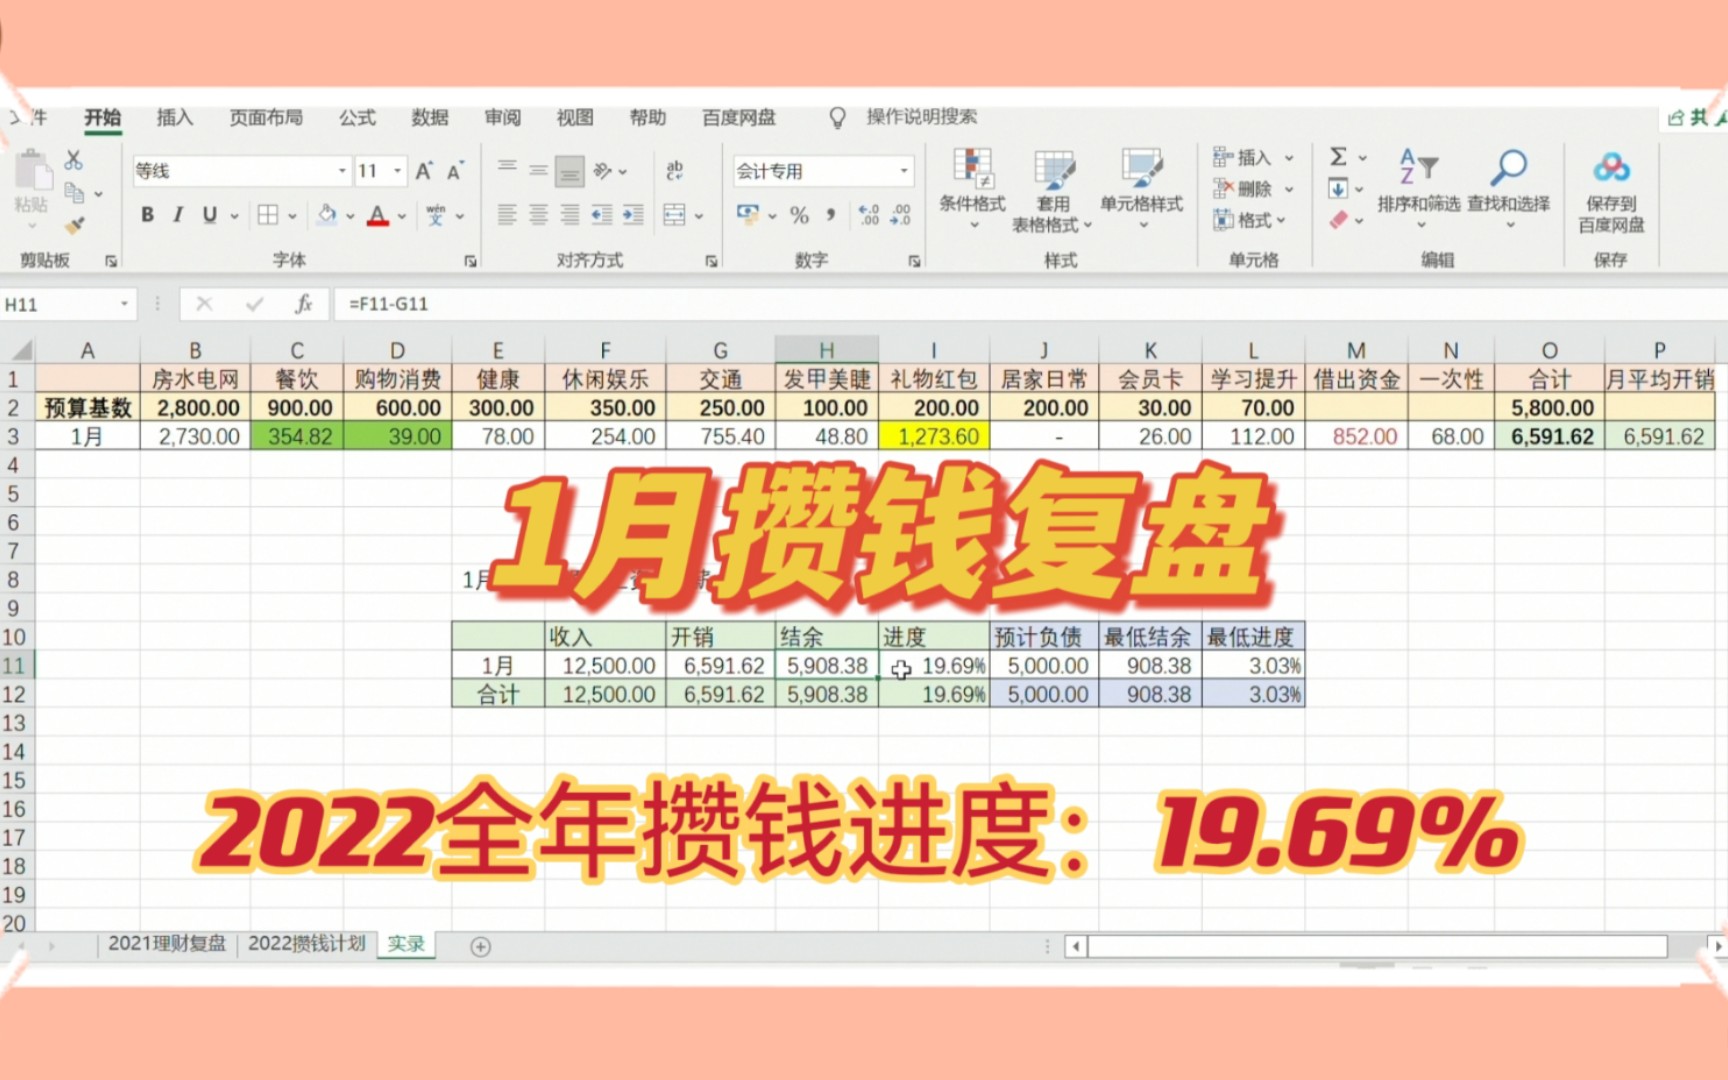Click the decrease indent icon
Screen dimensions: 1728x1080
pos(601,214)
